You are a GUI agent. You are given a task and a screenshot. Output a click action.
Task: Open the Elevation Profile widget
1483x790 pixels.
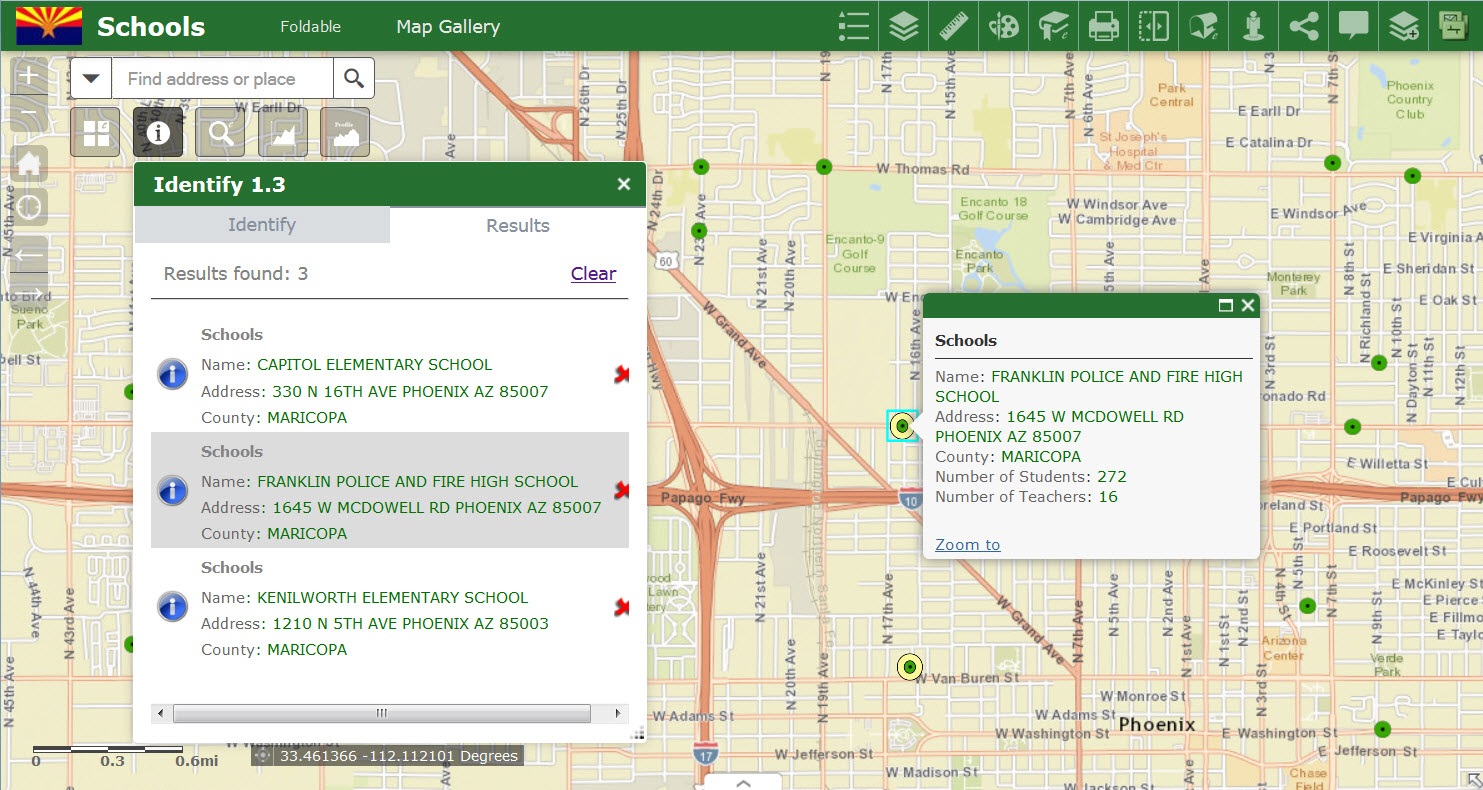(x=345, y=132)
